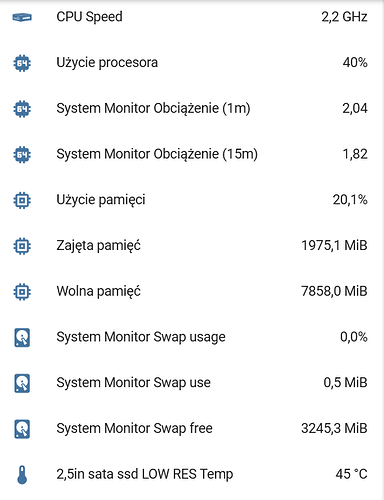The image size is (384, 500).
Task: Click the Użycie pamięci memory icon
Action: point(22,200)
